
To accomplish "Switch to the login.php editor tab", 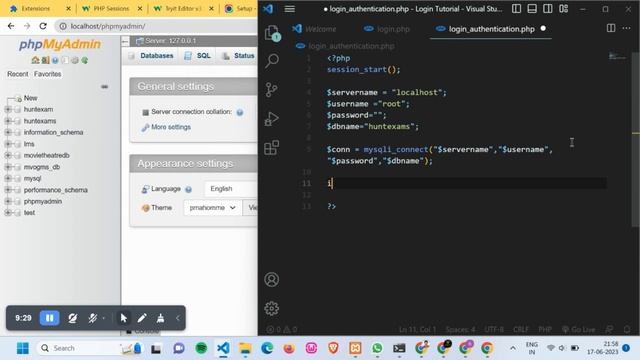I will (387, 29).
